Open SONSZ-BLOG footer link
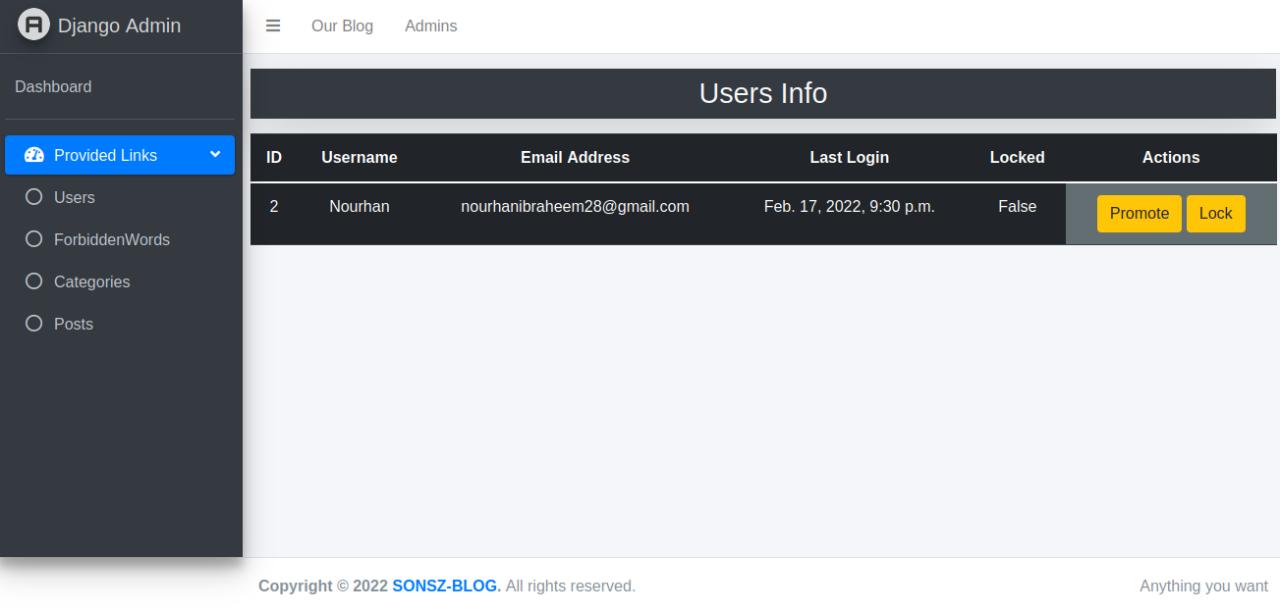 (x=445, y=586)
